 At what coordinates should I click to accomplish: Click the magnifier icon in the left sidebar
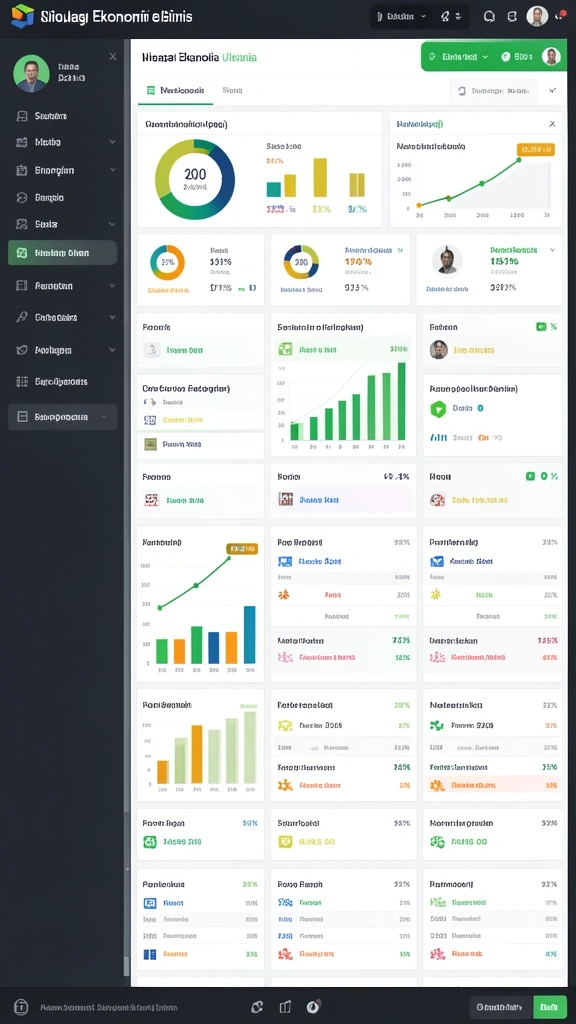click(x=22, y=317)
